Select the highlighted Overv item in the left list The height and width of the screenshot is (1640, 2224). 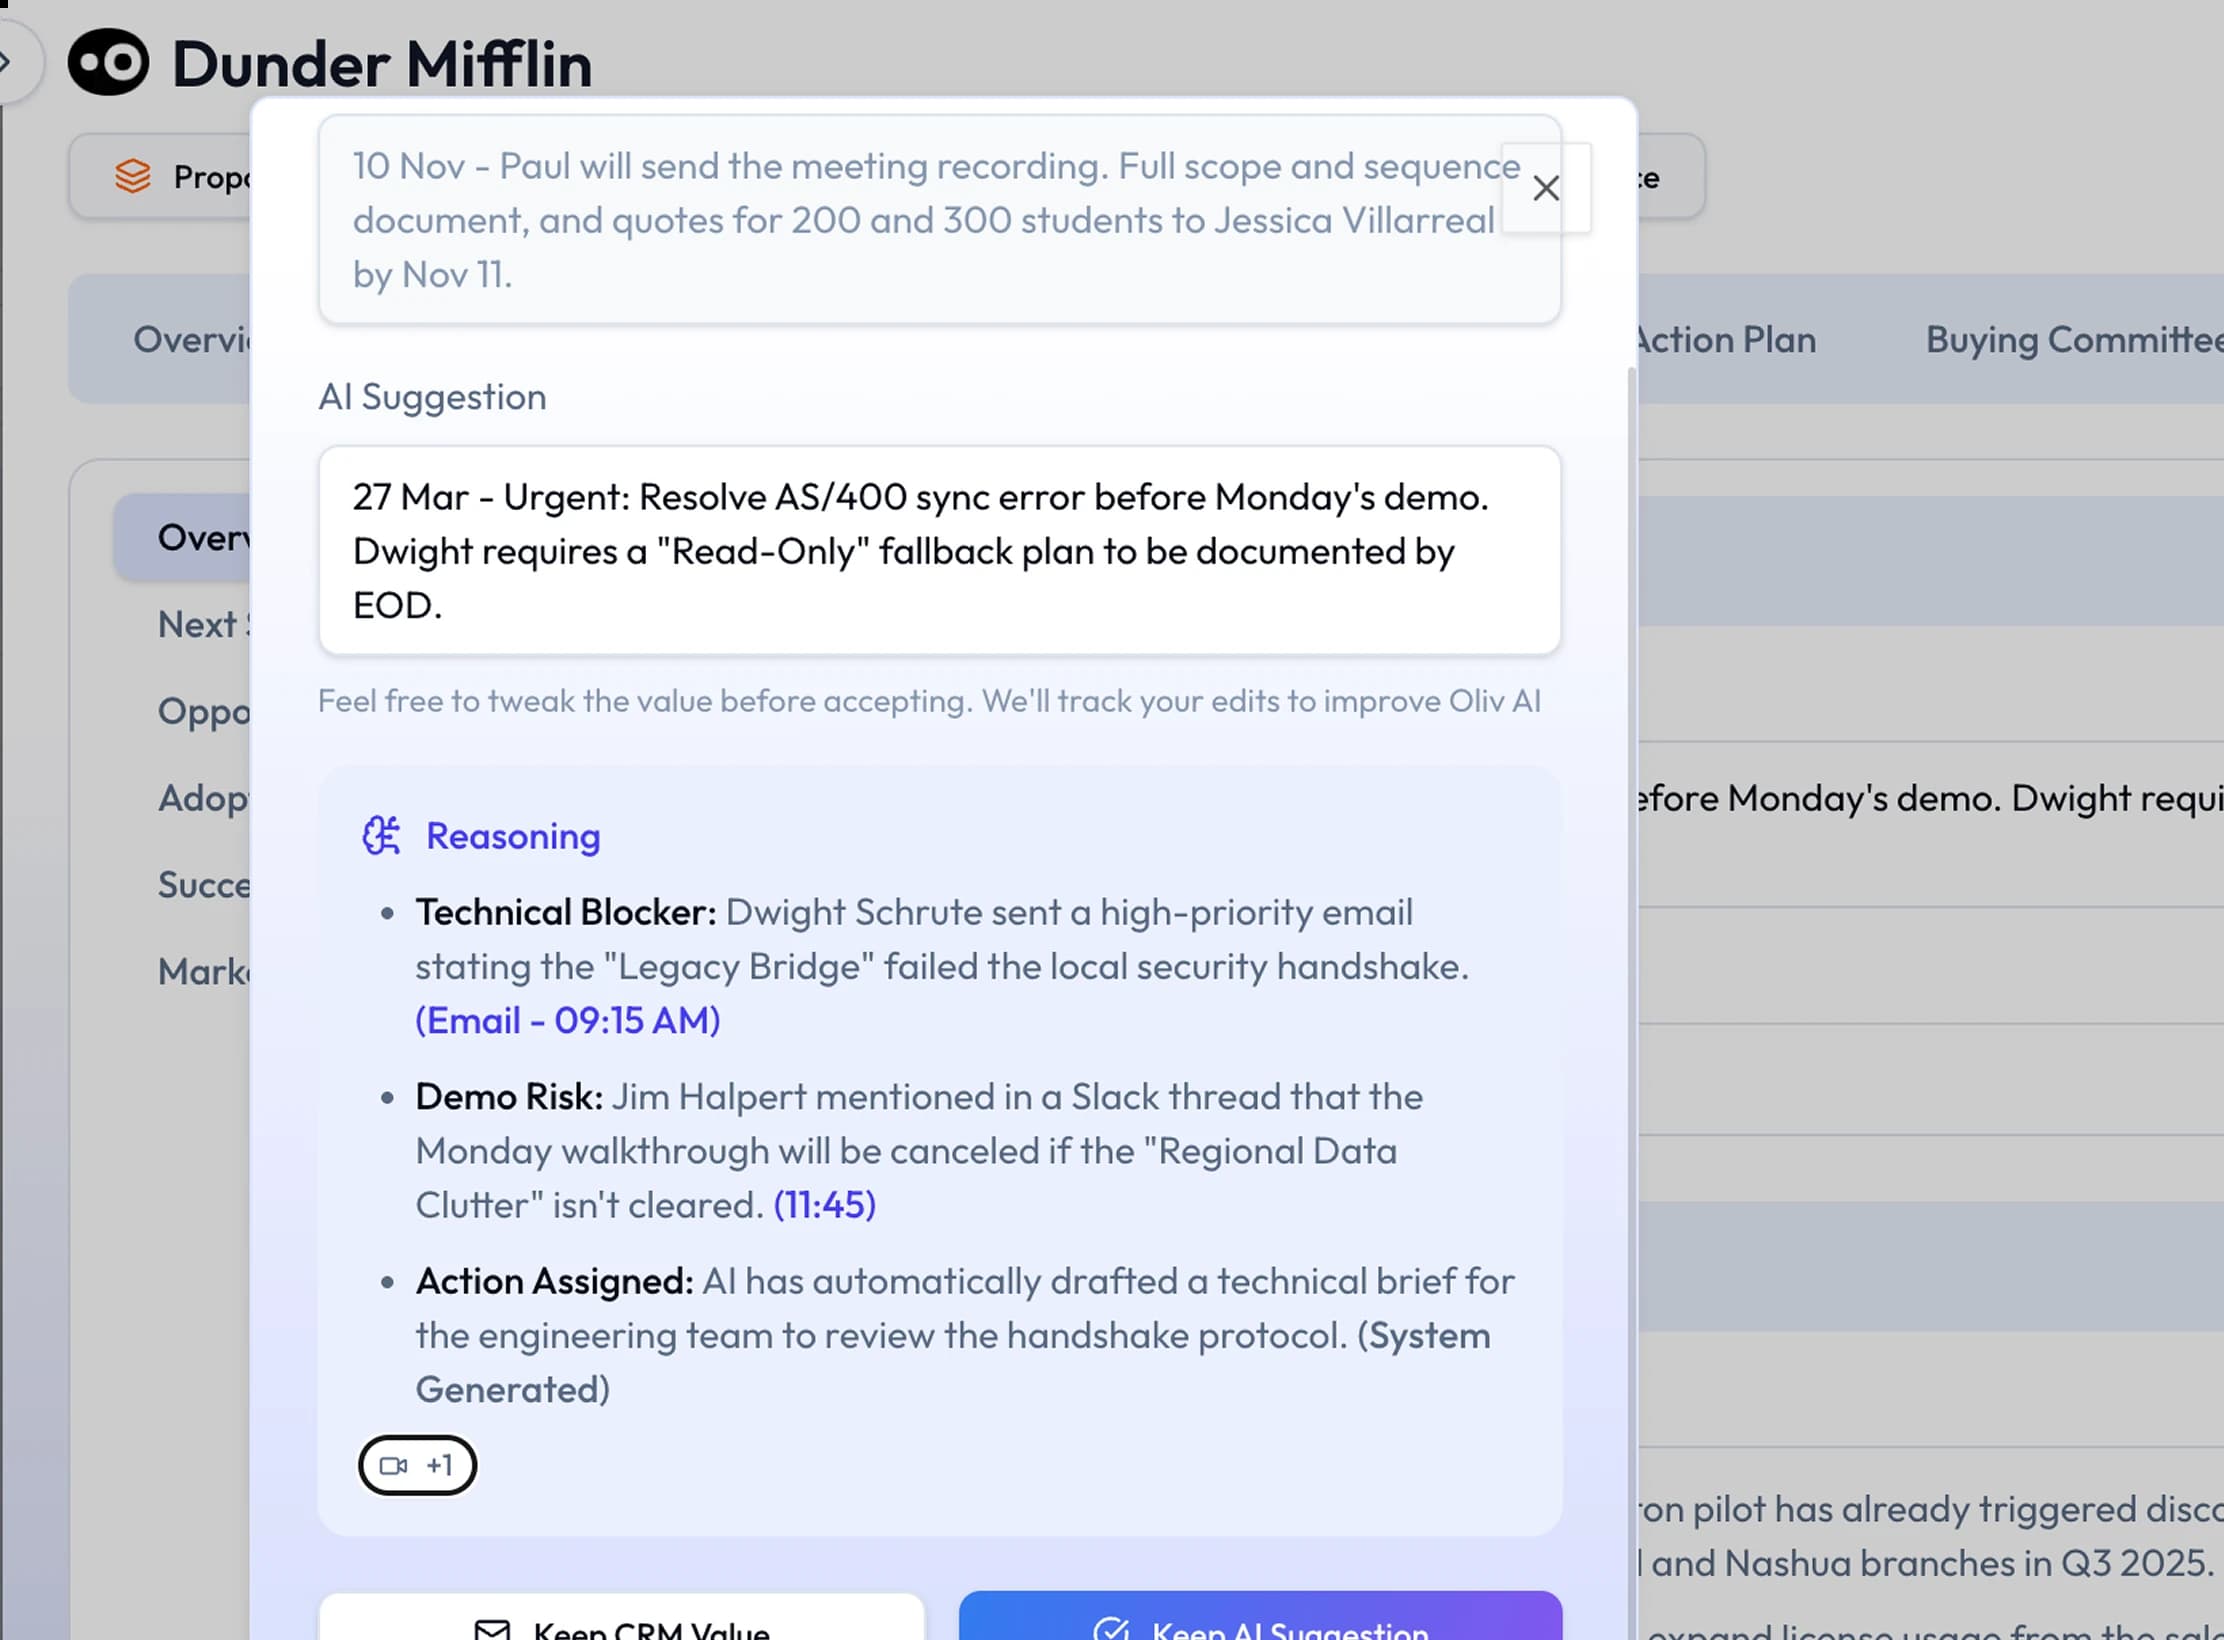[182, 537]
